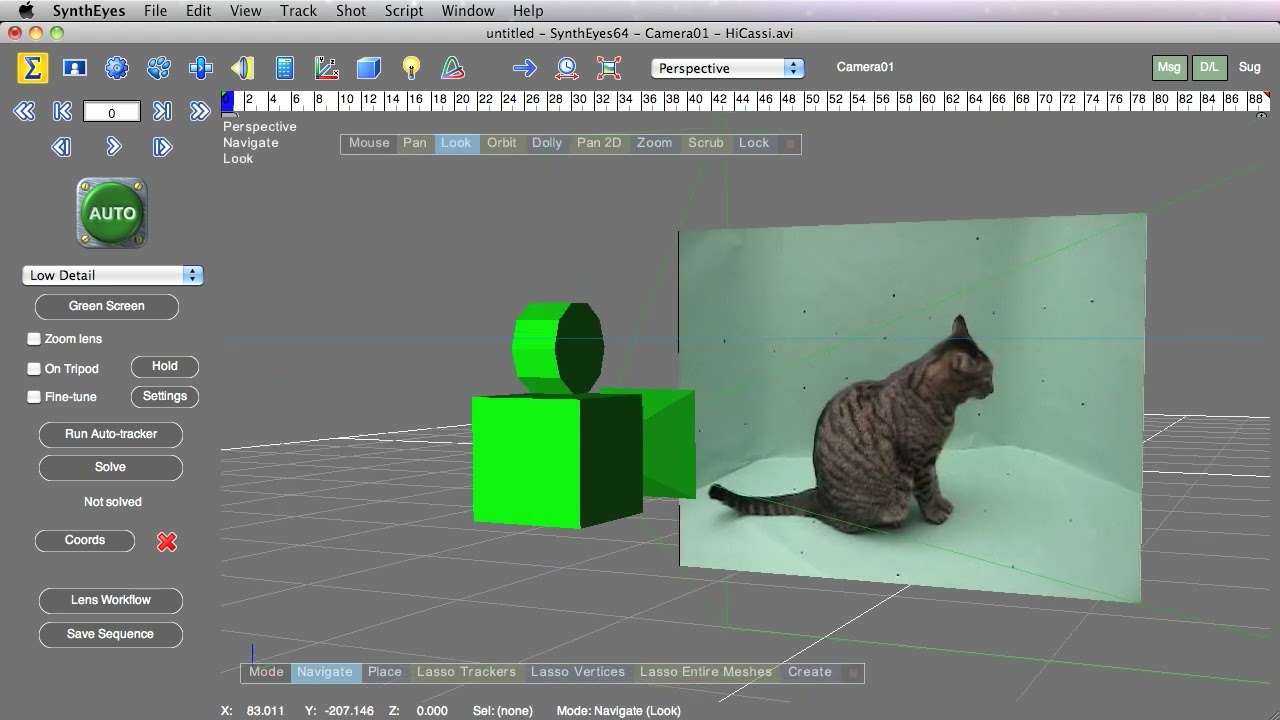The height and width of the screenshot is (720, 1280).
Task: Open the Lighting bulb room icon
Action: [411, 68]
